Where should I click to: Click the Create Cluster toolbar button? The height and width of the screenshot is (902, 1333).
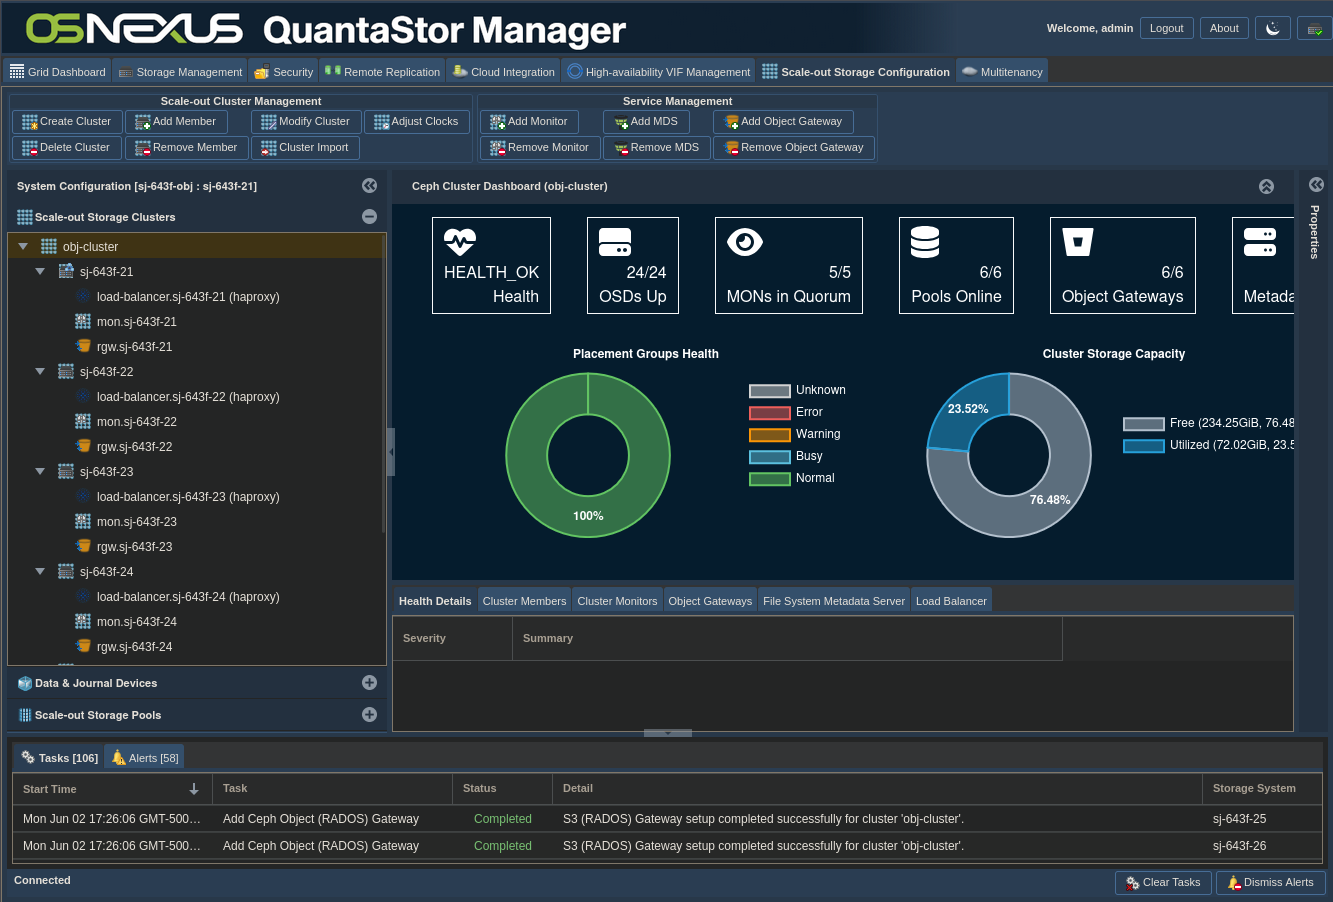point(67,122)
